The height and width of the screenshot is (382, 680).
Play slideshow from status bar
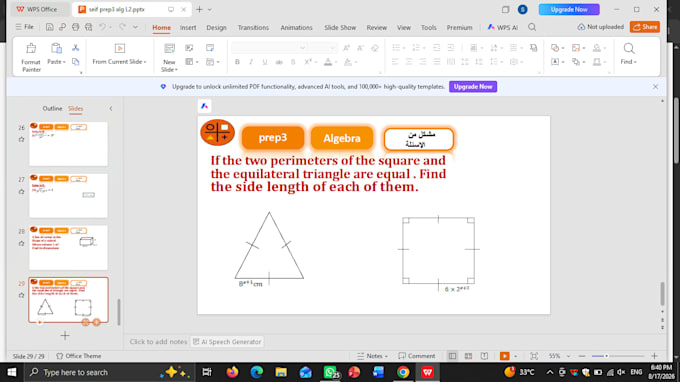tap(504, 356)
